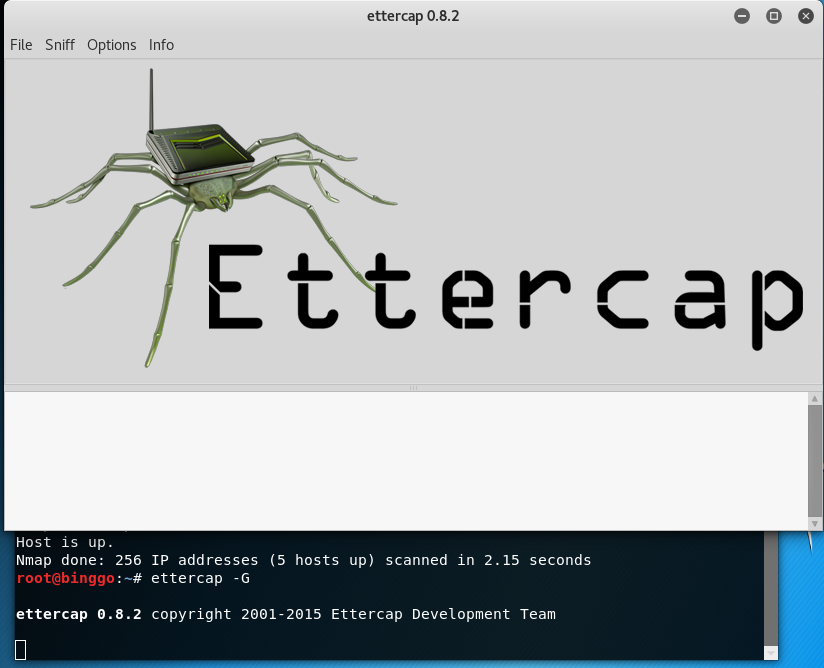Close the ettercap window
Viewport: 824px width, 668px height.
(806, 16)
